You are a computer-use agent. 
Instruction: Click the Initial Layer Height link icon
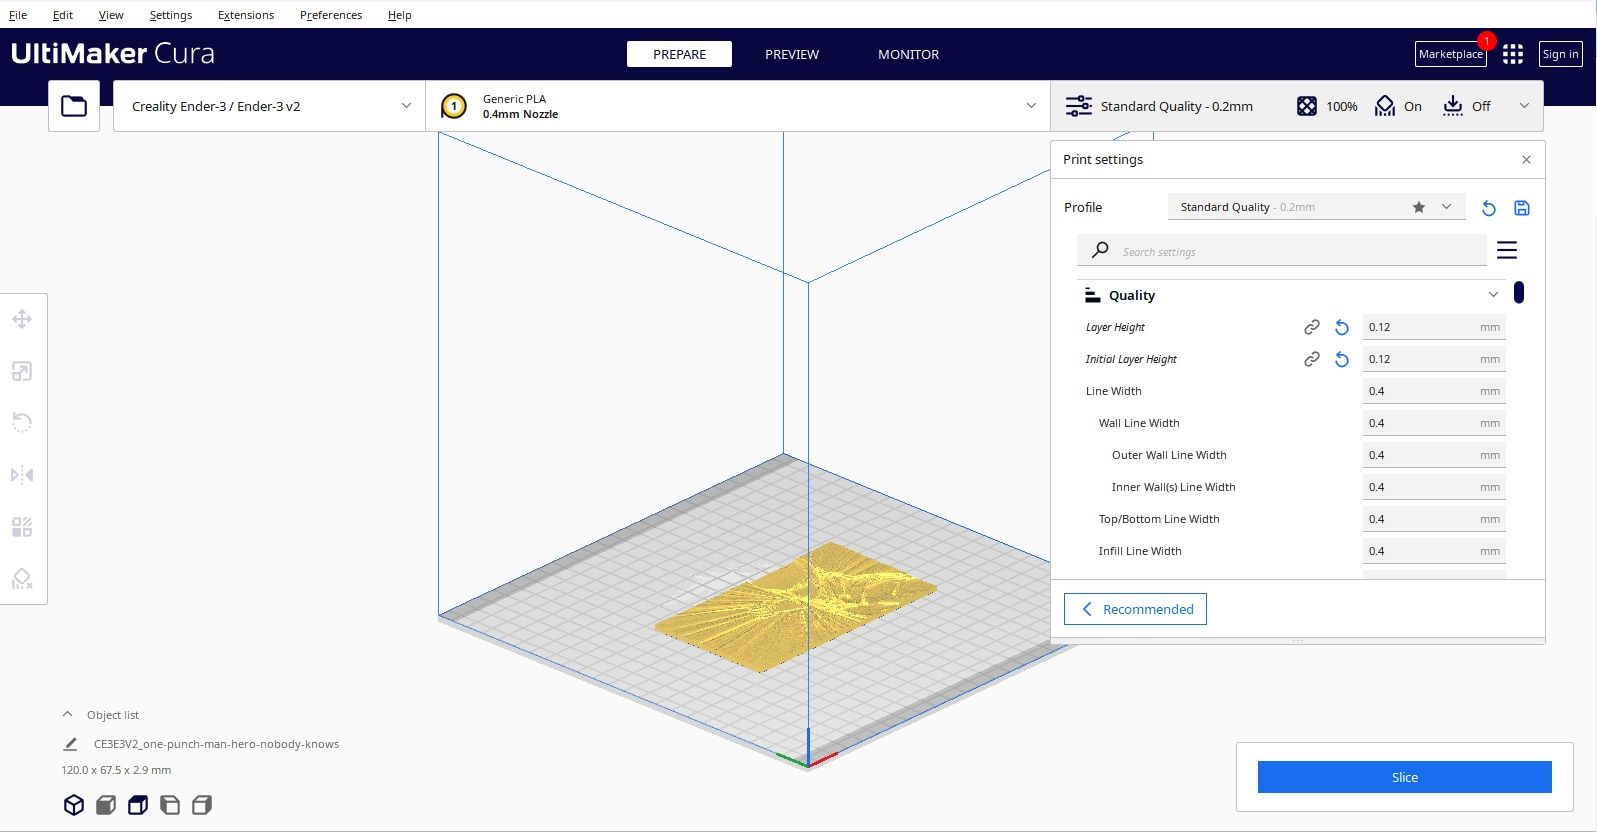tap(1312, 359)
